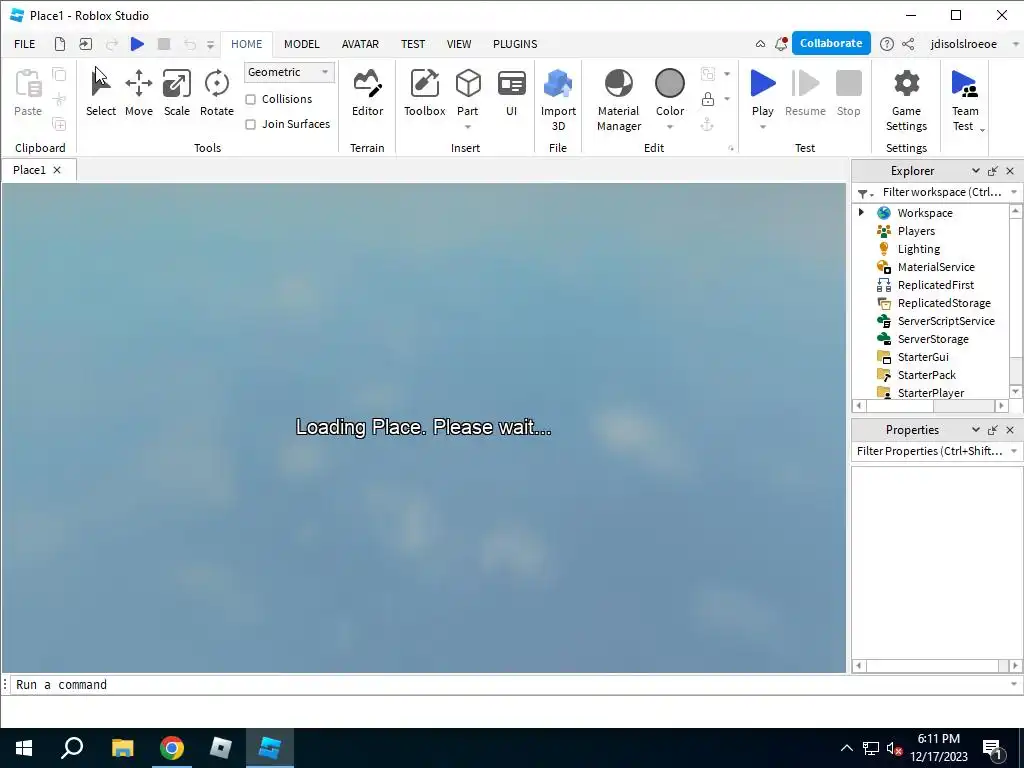Screen dimensions: 1024x768
Task: Select ServerScriptService in Explorer
Action: [946, 321]
